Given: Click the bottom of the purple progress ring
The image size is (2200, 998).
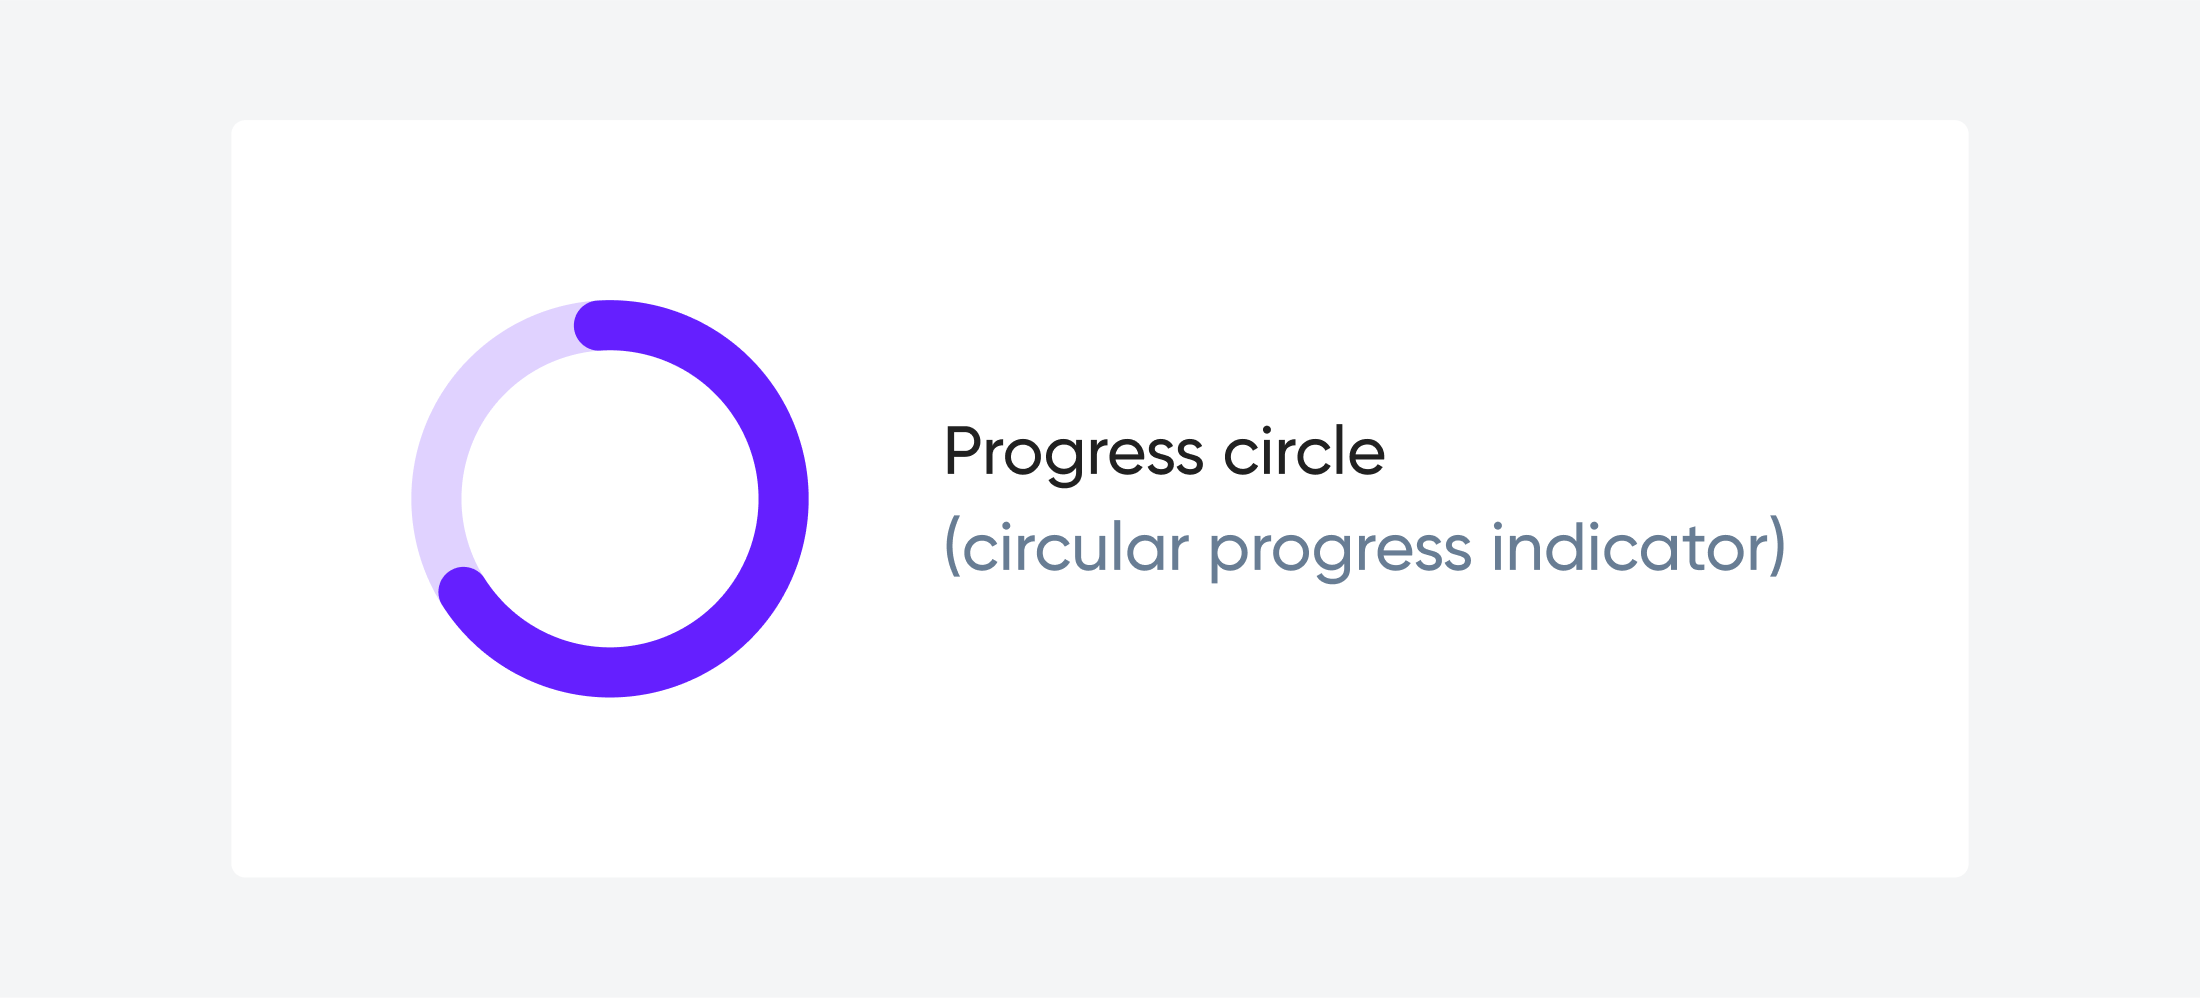Looking at the screenshot, I should pyautogui.click(x=610, y=672).
